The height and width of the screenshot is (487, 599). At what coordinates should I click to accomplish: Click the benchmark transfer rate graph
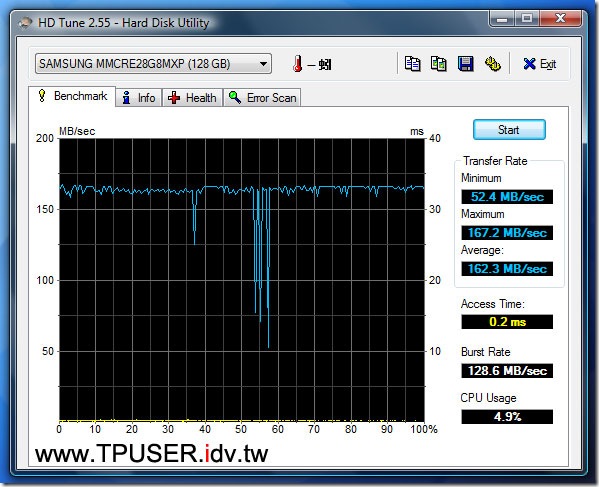click(241, 280)
